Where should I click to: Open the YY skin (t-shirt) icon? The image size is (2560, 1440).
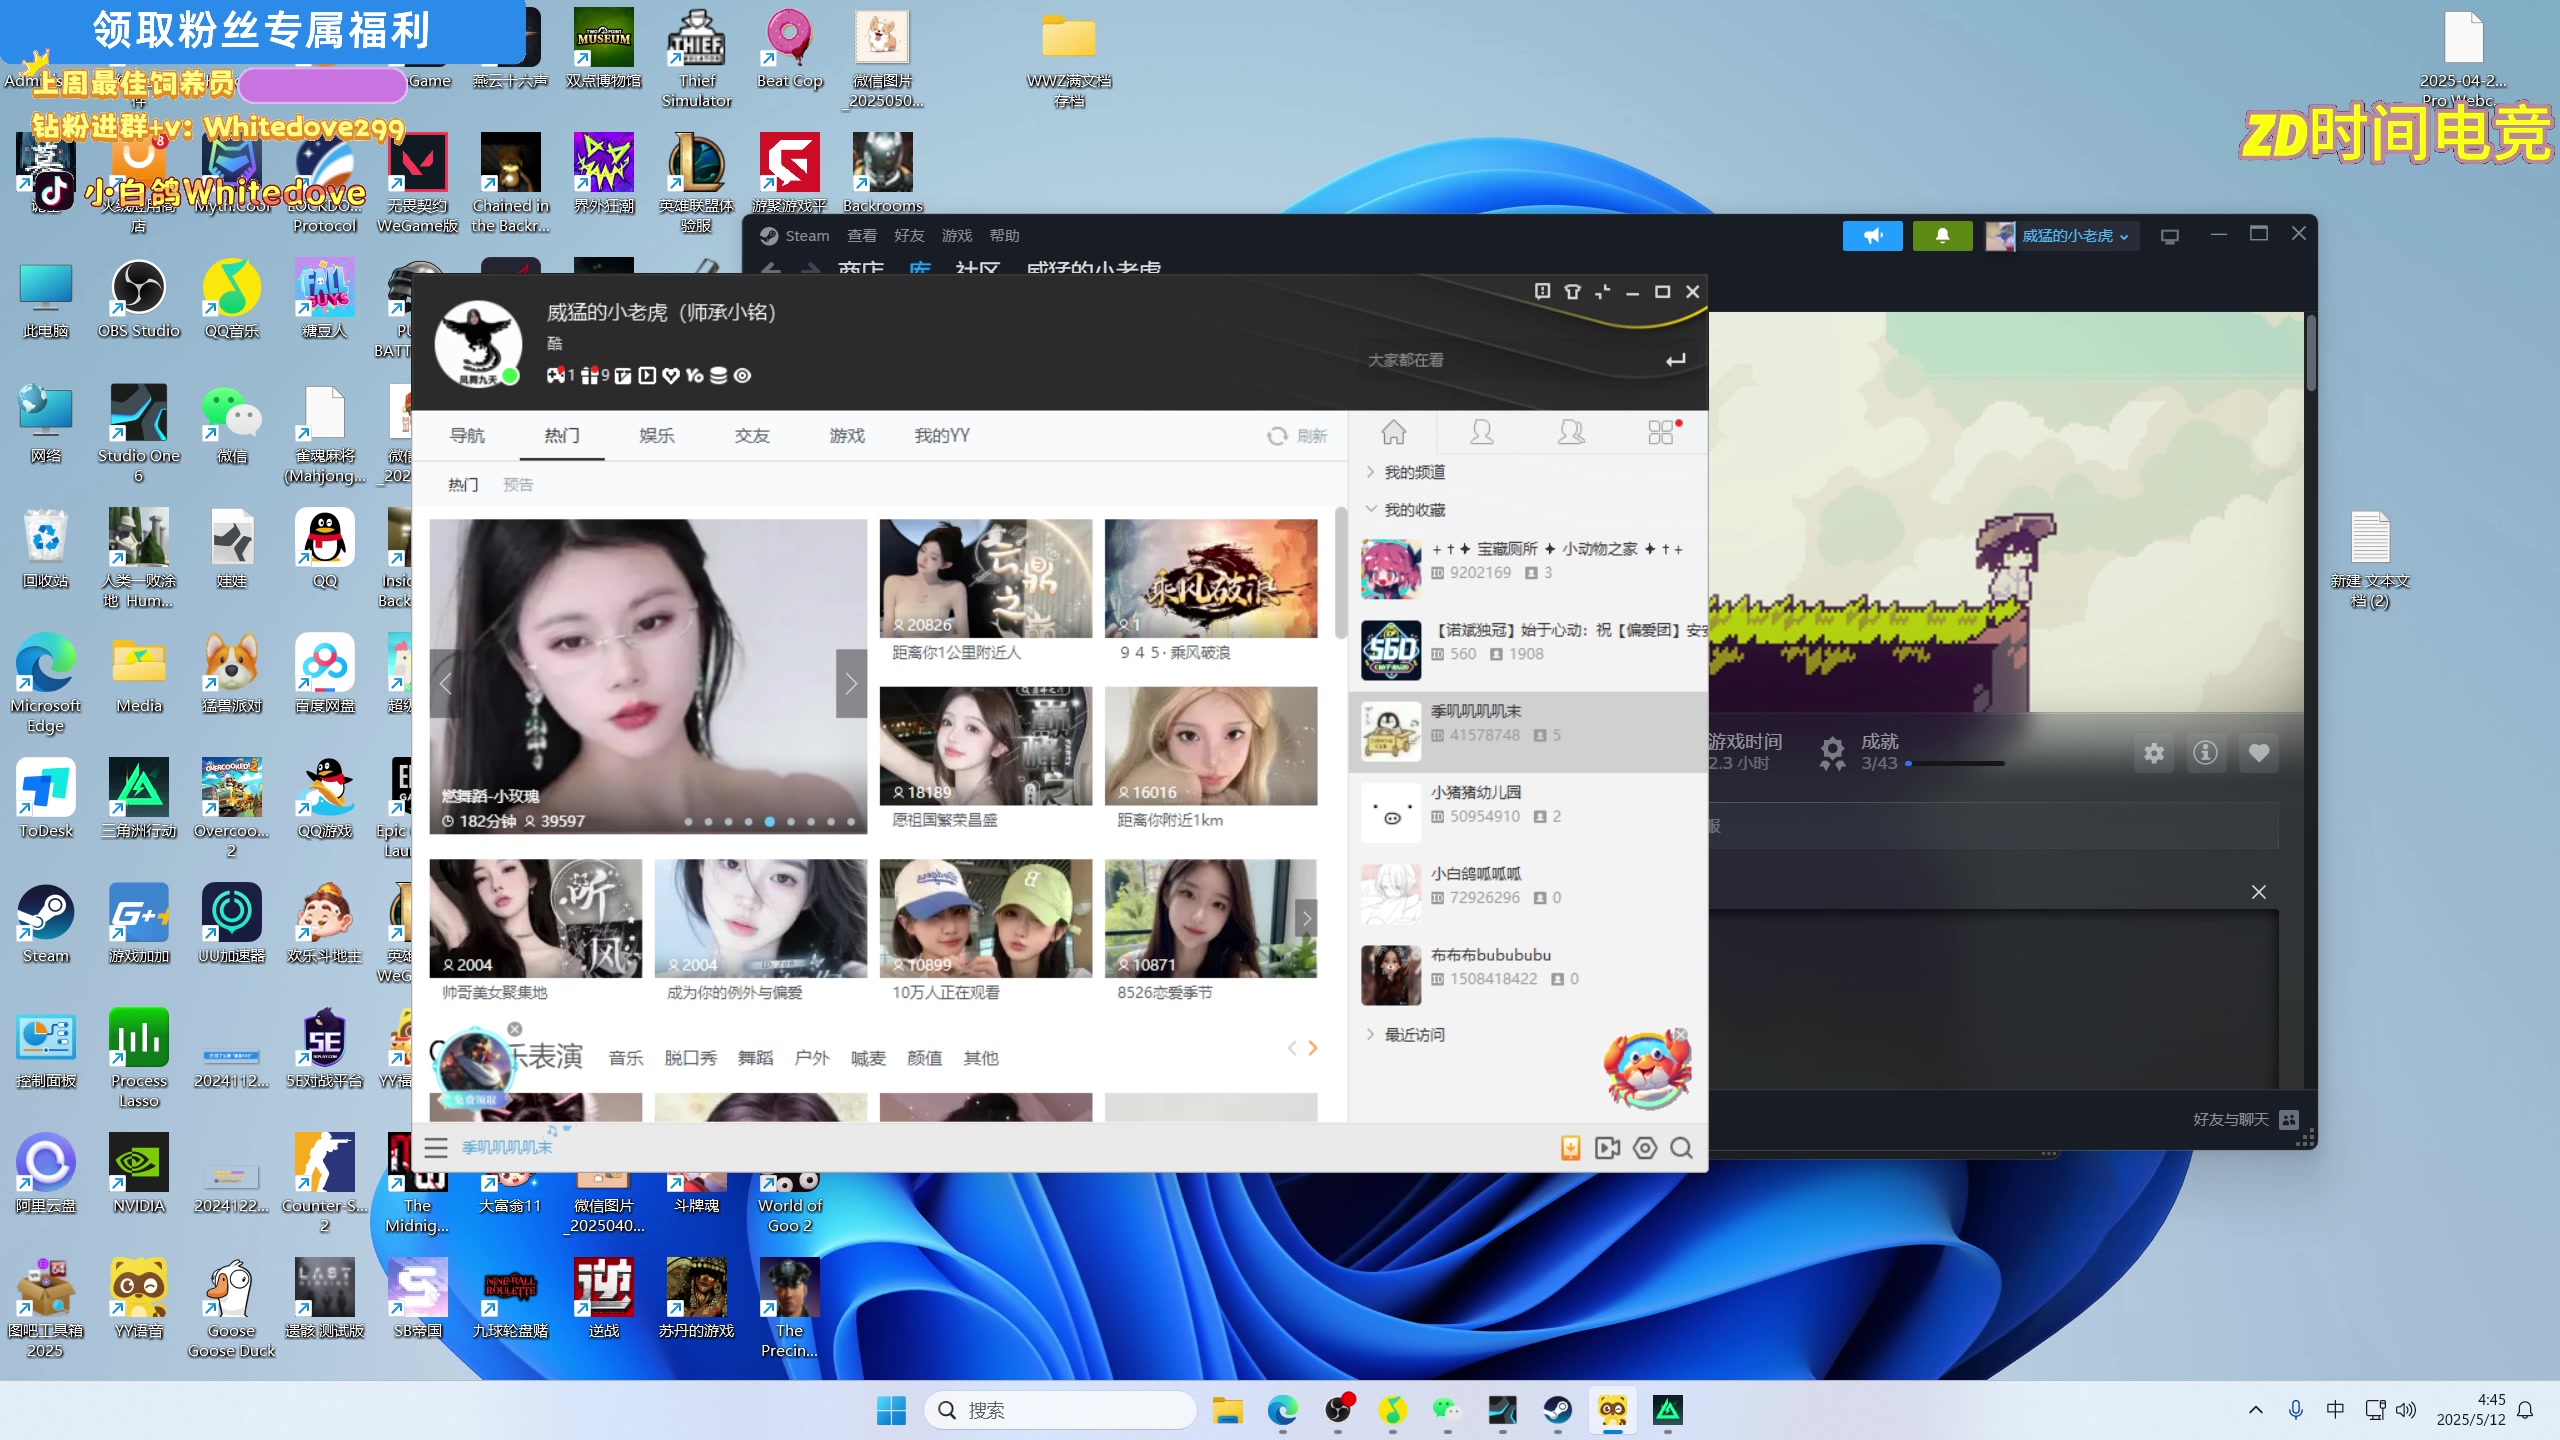(1572, 292)
